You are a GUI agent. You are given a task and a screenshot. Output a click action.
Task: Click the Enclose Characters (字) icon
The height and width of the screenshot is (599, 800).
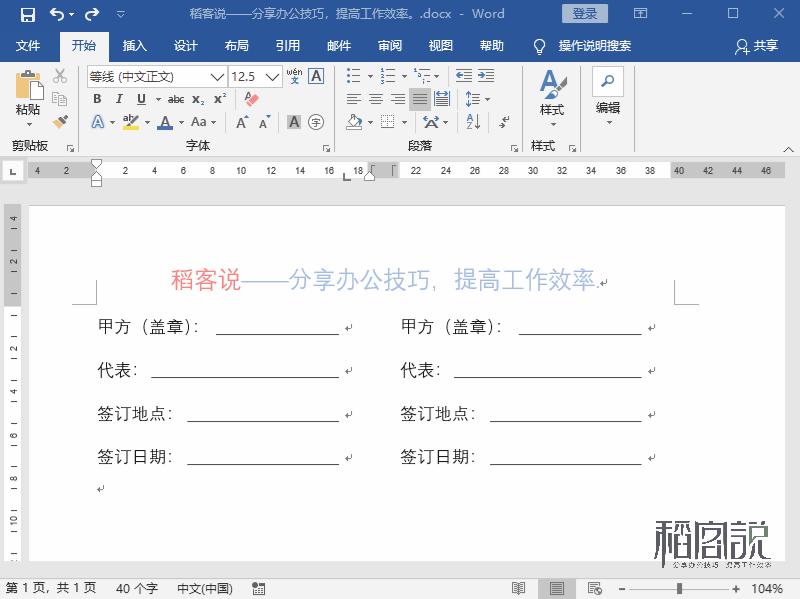click(316, 122)
